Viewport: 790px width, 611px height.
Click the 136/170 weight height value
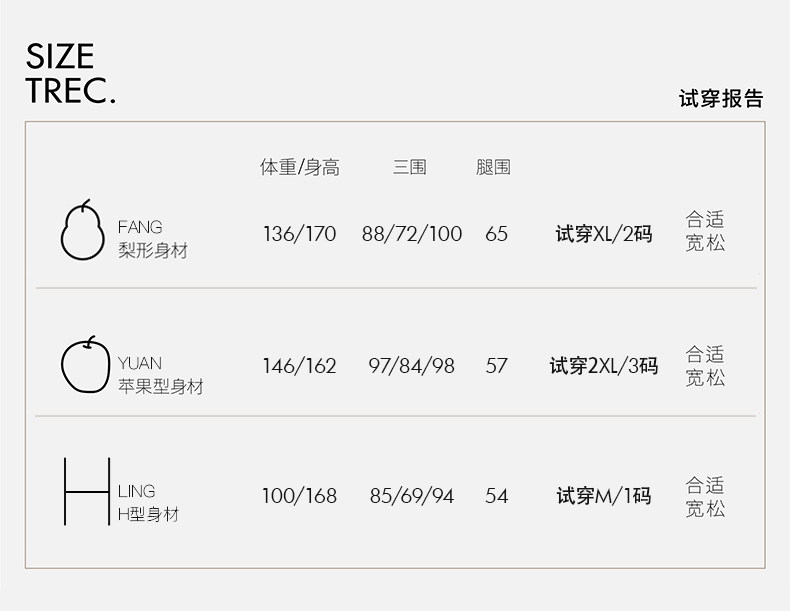coord(300,235)
